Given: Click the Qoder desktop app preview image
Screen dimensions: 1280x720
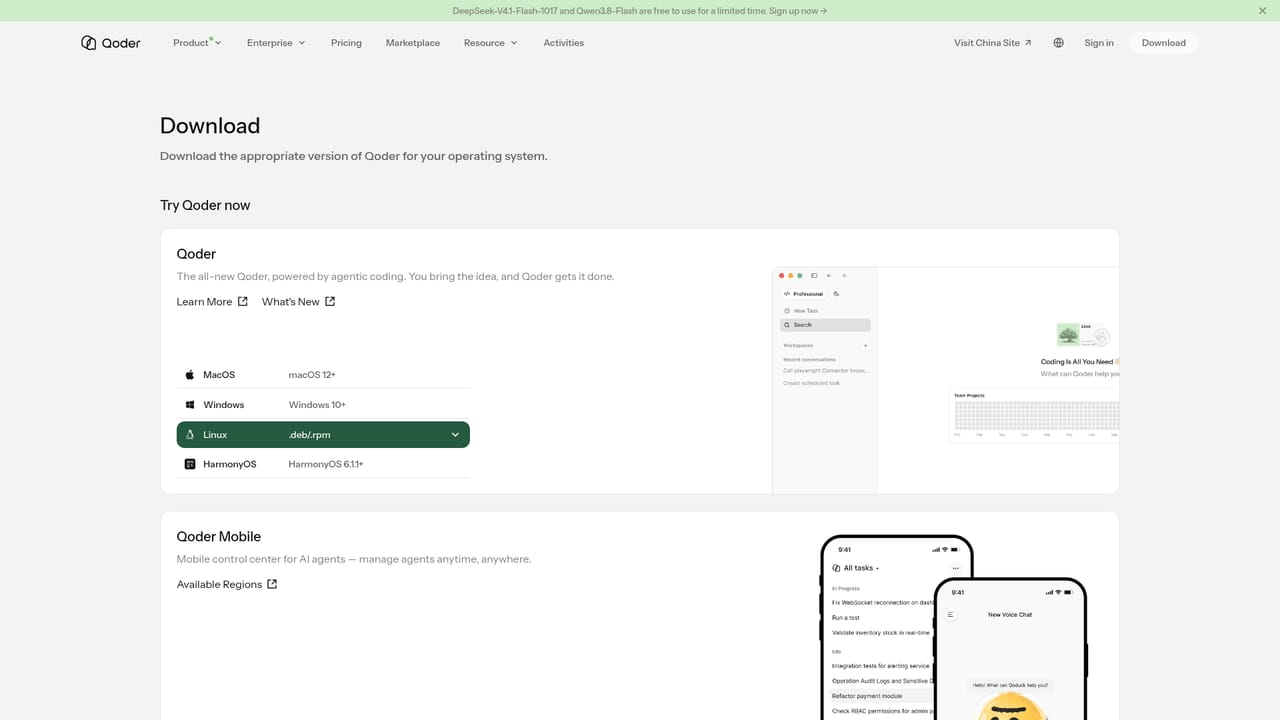Looking at the screenshot, I should (945, 380).
